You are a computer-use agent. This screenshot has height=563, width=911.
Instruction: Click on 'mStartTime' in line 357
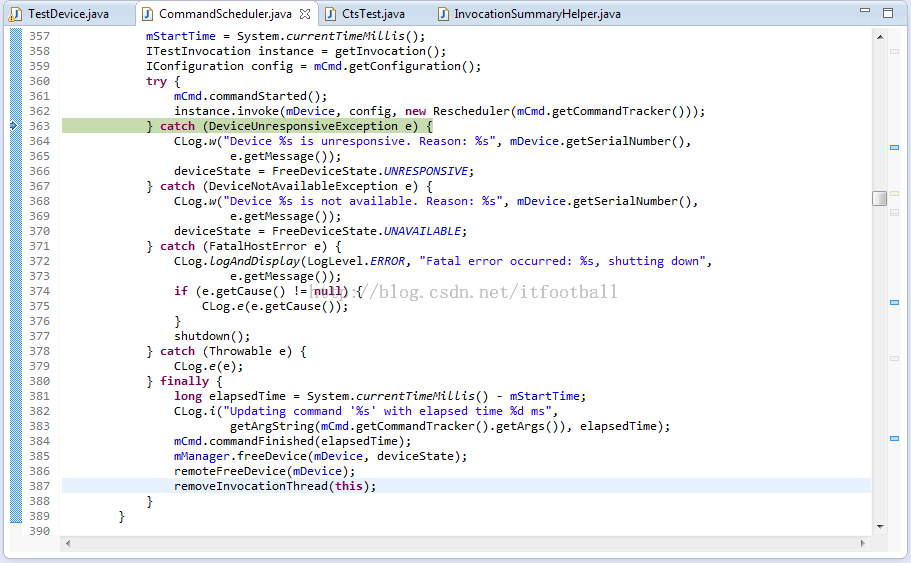point(181,36)
